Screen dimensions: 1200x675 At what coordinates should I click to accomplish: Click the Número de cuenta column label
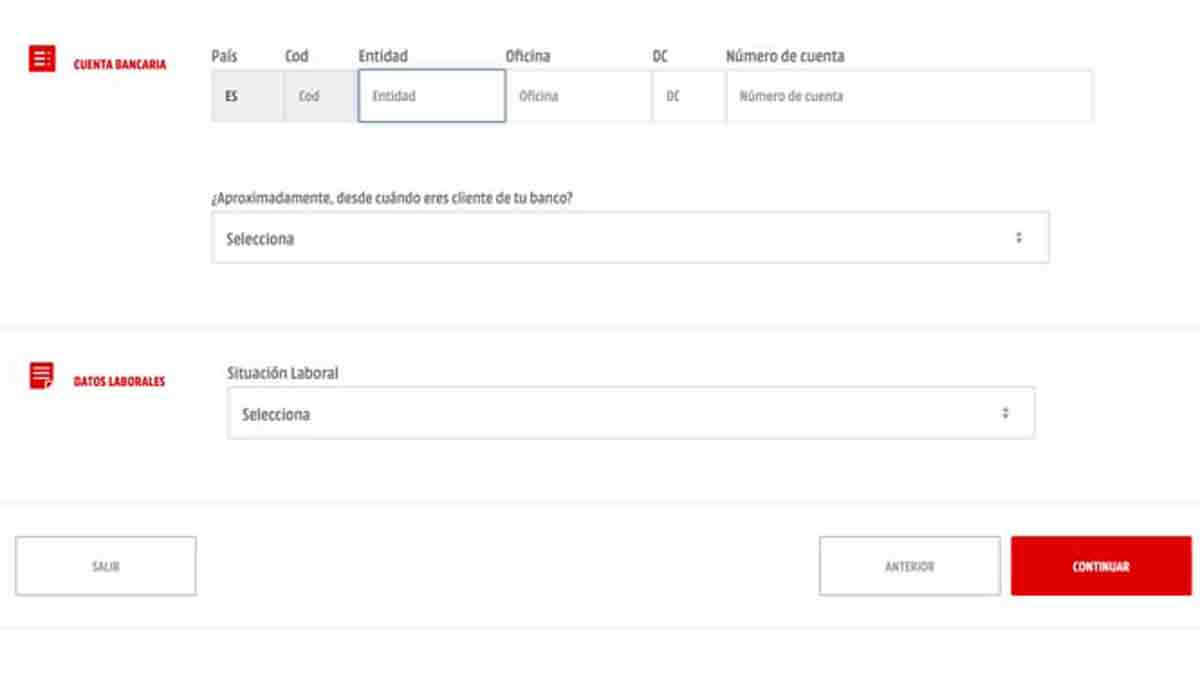pos(785,57)
